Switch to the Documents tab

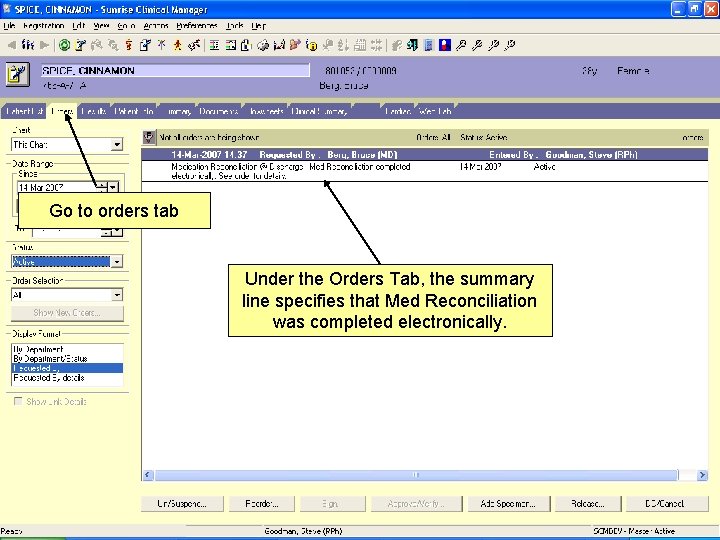coord(219,111)
